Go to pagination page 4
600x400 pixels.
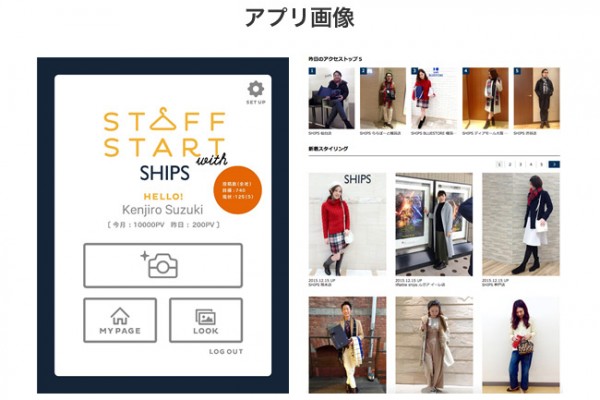pyautogui.click(x=531, y=165)
